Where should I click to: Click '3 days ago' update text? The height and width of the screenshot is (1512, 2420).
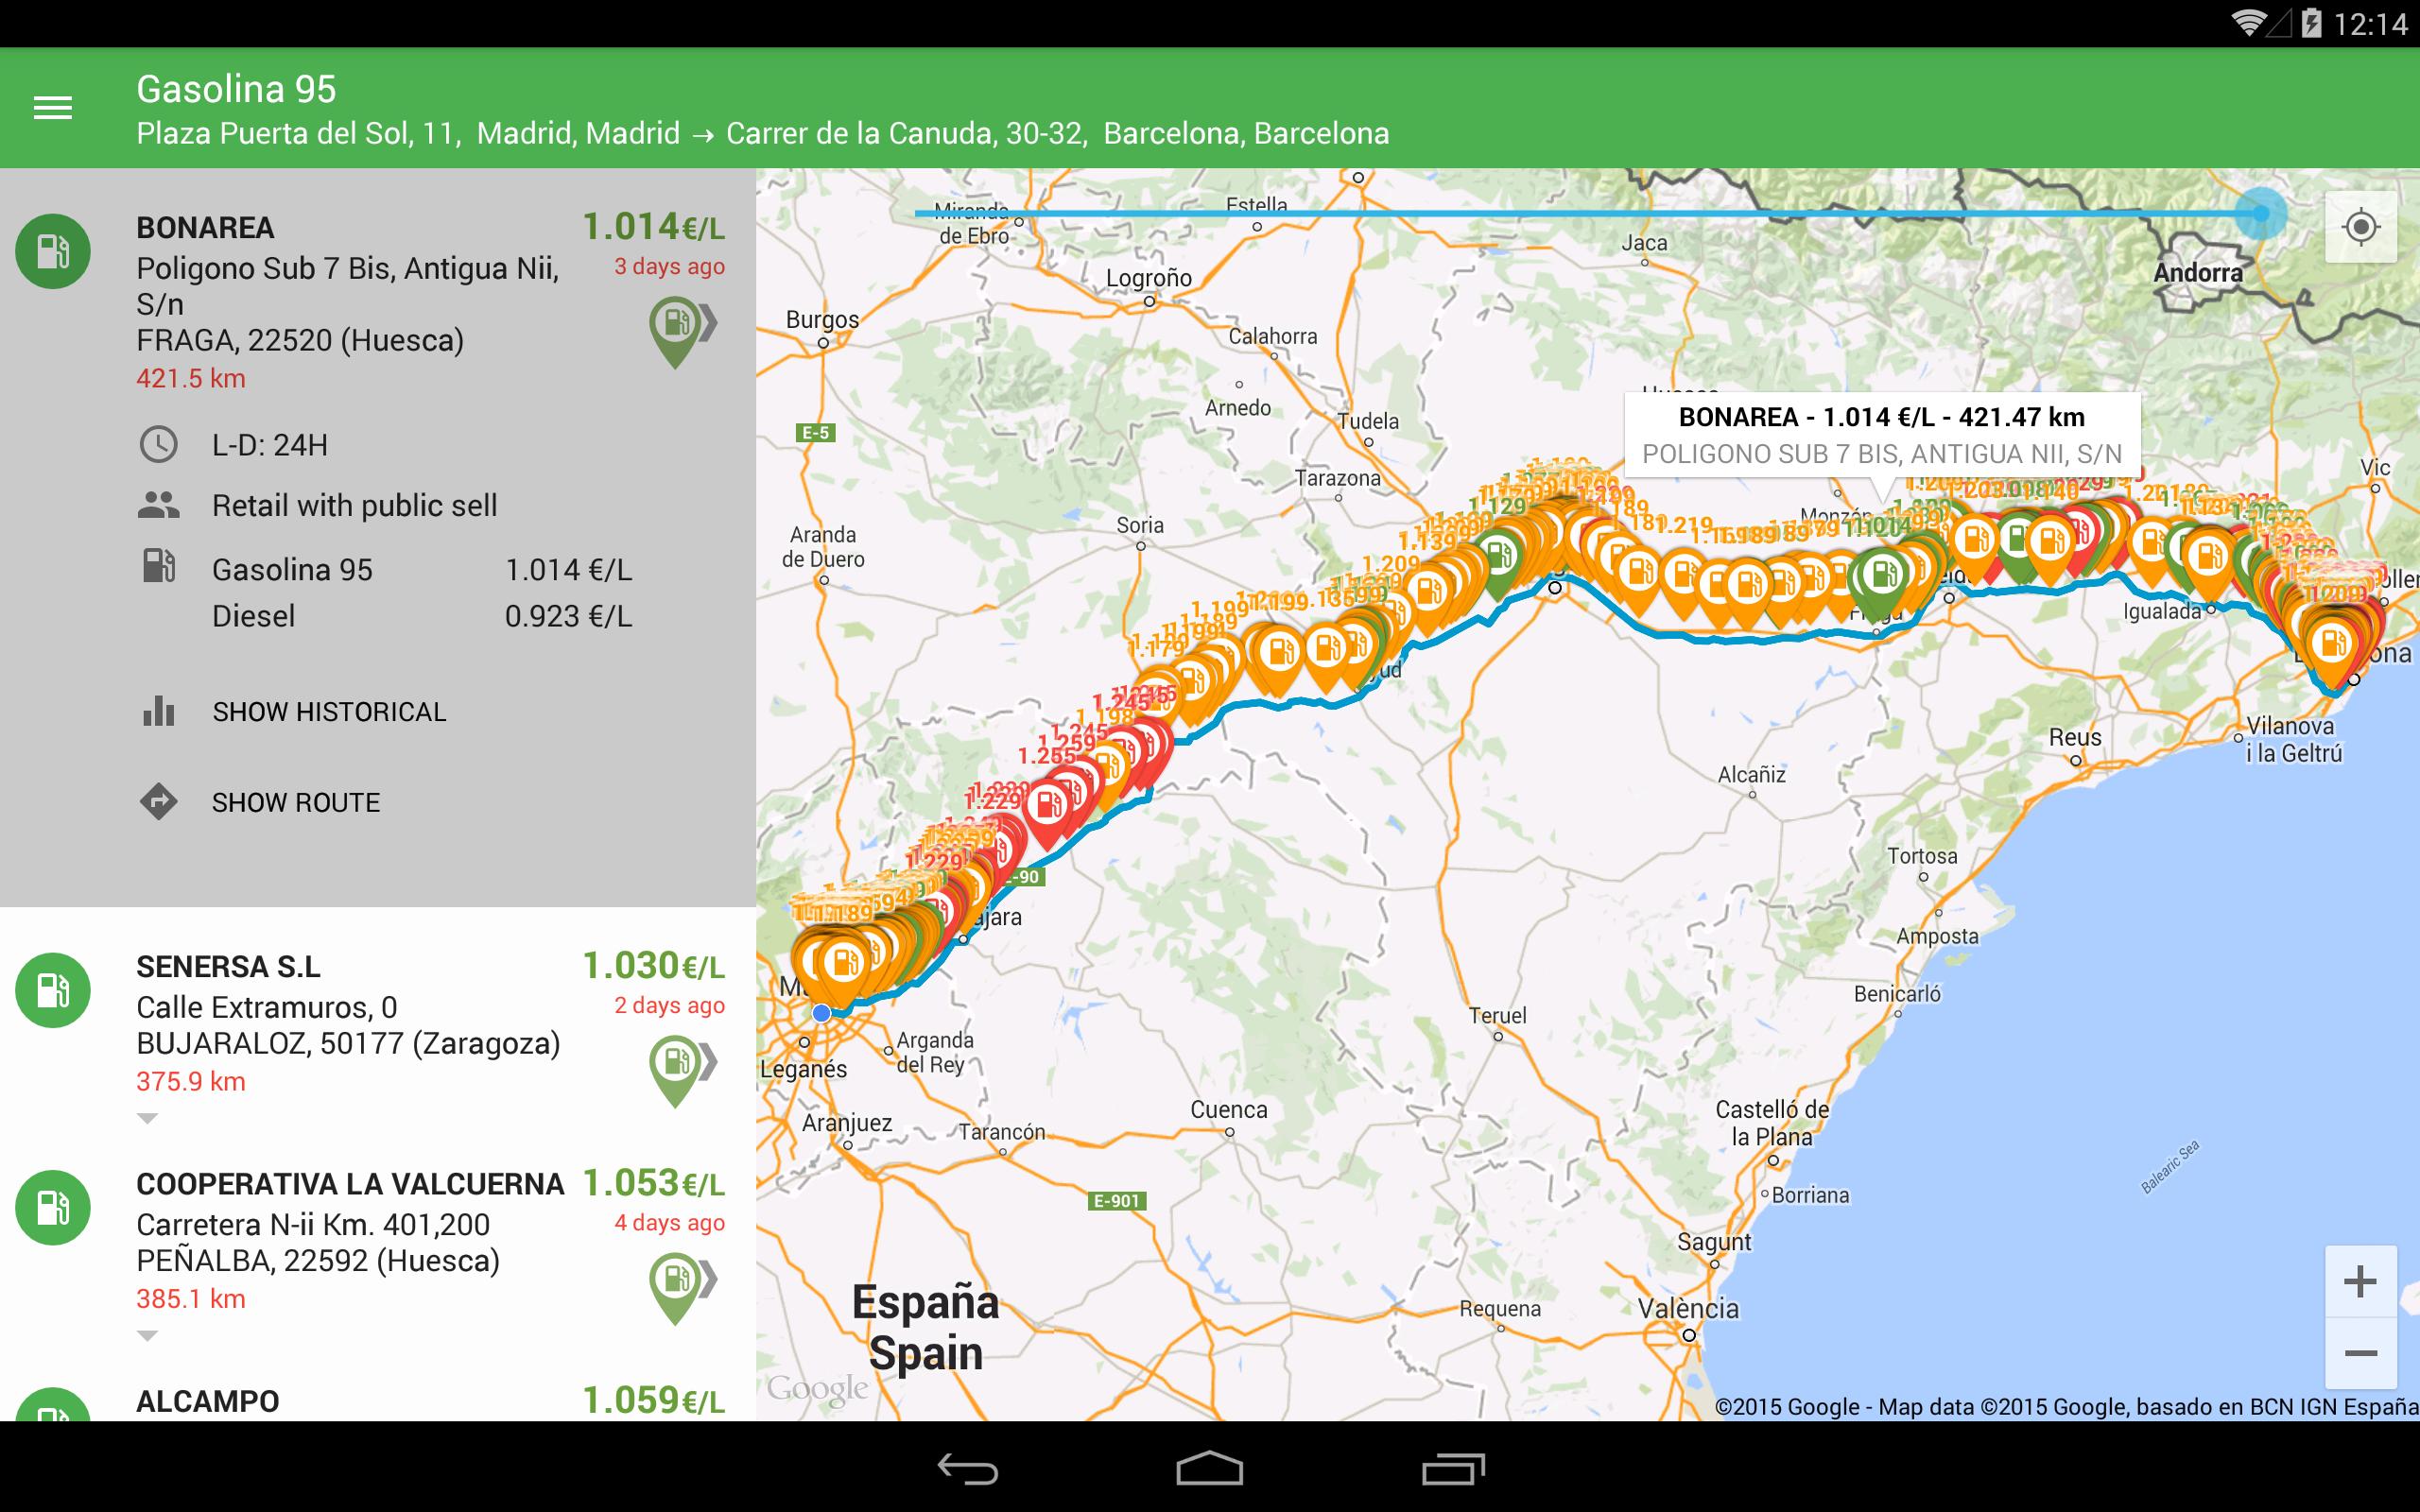669,266
